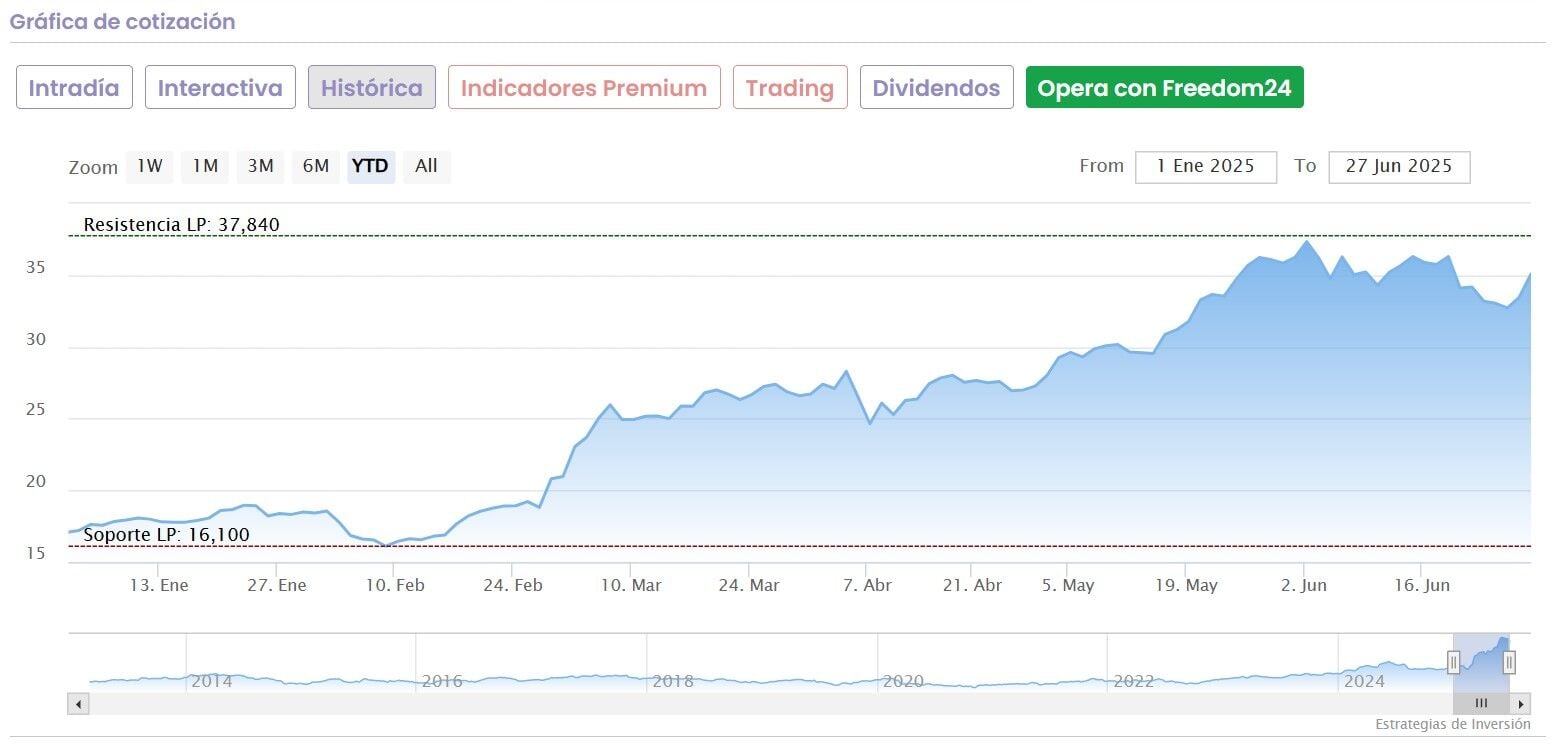Viewport: 1559px width, 749px height.
Task: Open the Dividendos tab
Action: tap(936, 88)
